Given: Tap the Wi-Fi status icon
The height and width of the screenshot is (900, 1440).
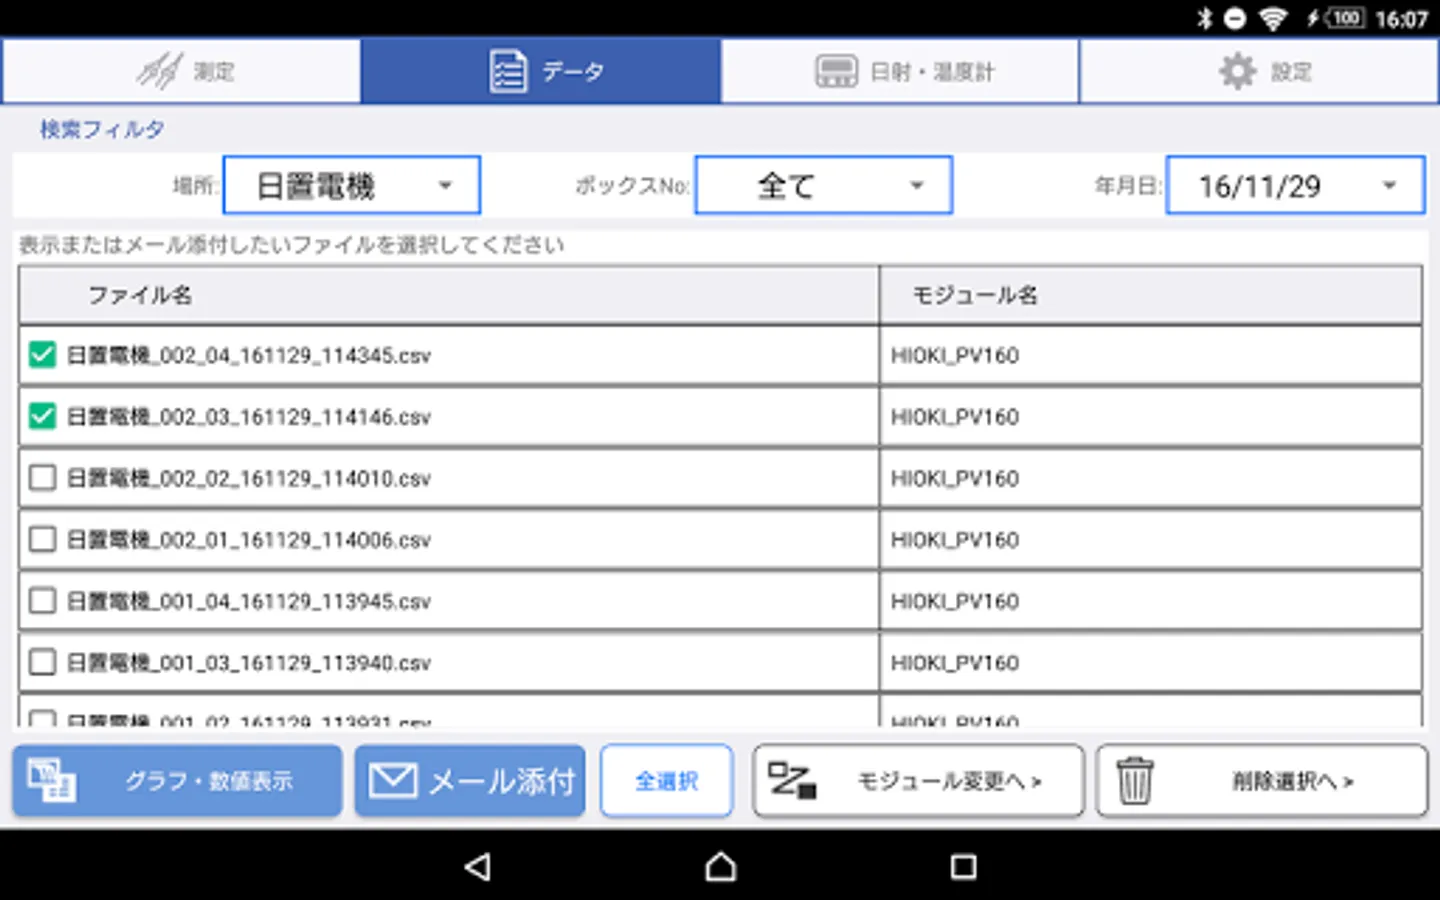Looking at the screenshot, I should 1272,18.
